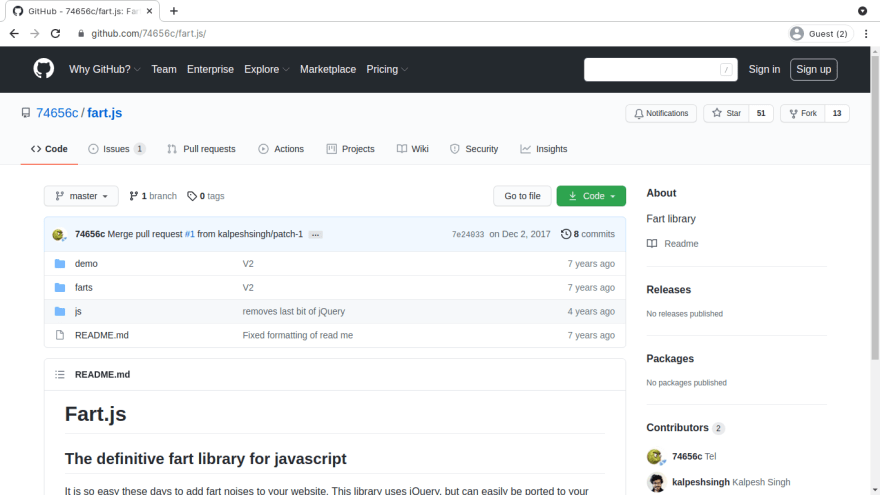The height and width of the screenshot is (495, 880).
Task: Expand commit message with ellipsis button
Action: coord(315,235)
